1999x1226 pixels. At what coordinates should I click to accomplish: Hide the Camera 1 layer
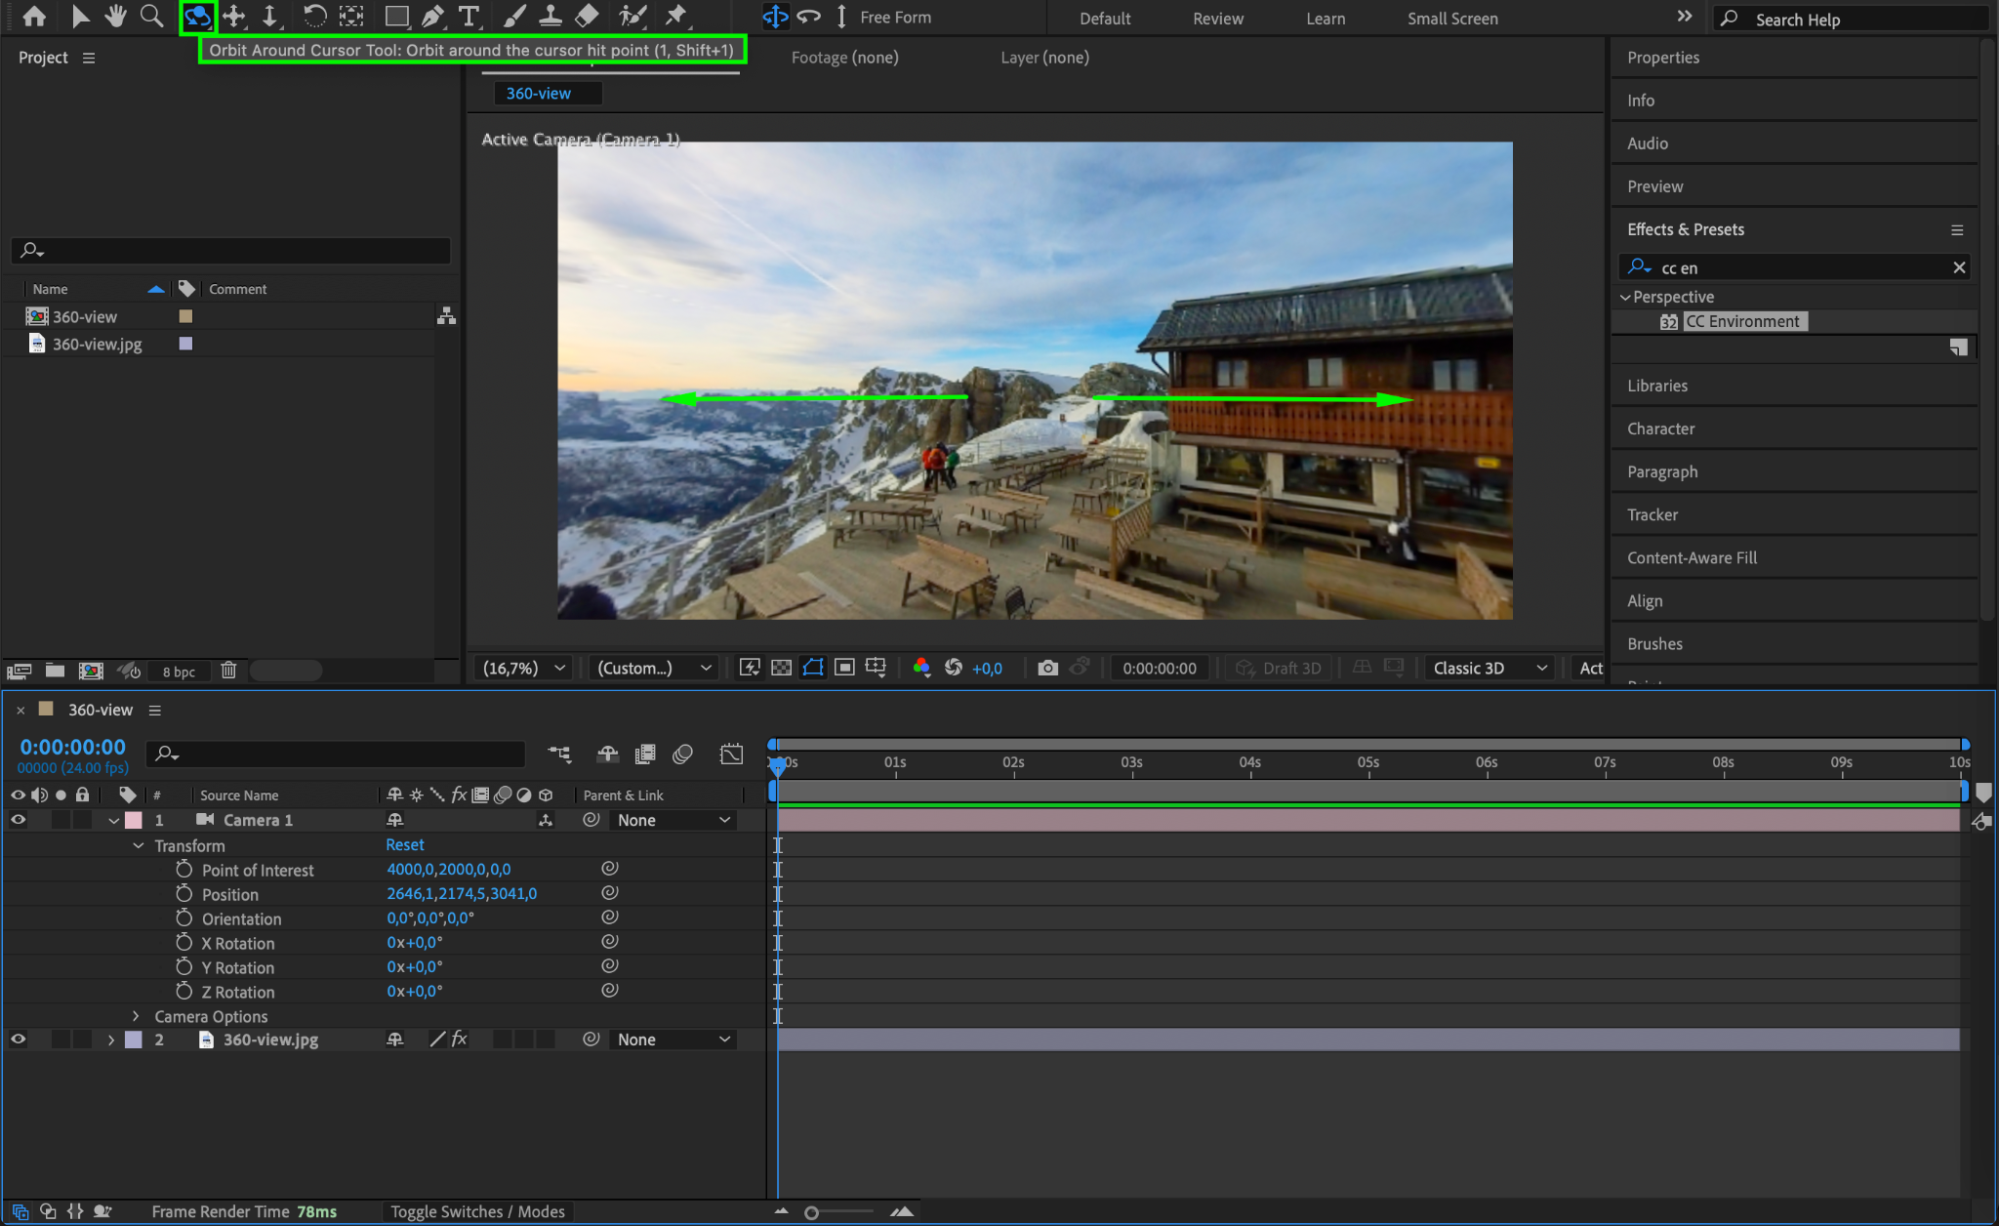click(18, 820)
